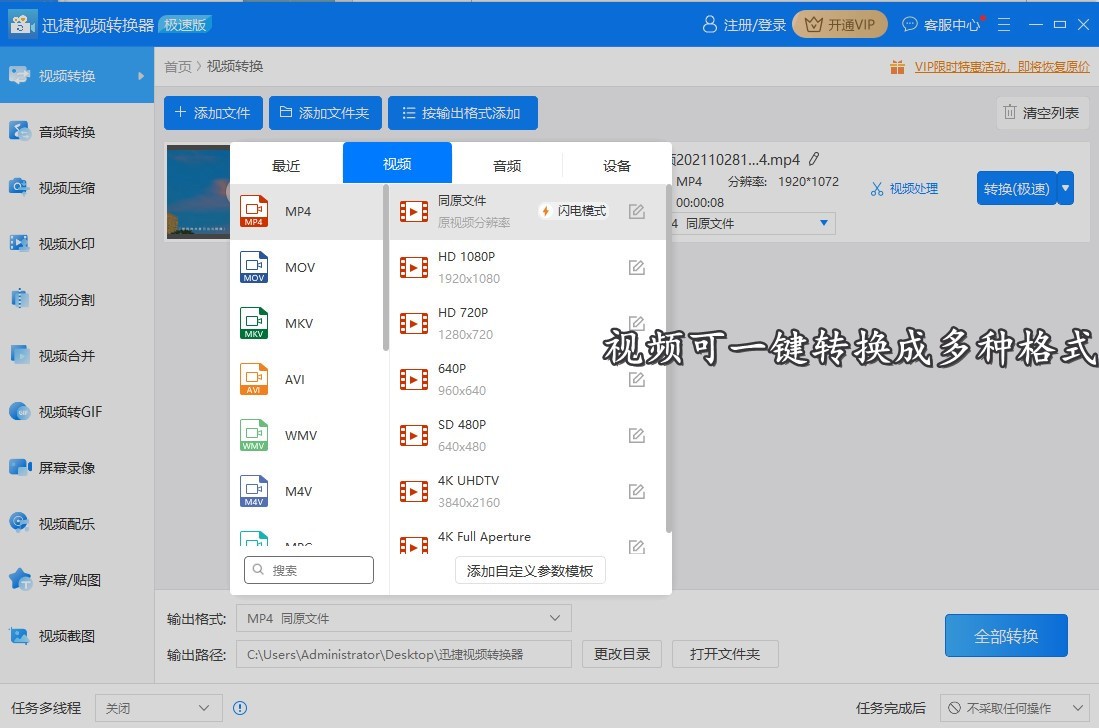Screen dimensions: 1099x728
Task: Switch to the 最近 tab
Action: pyautogui.click(x=286, y=165)
